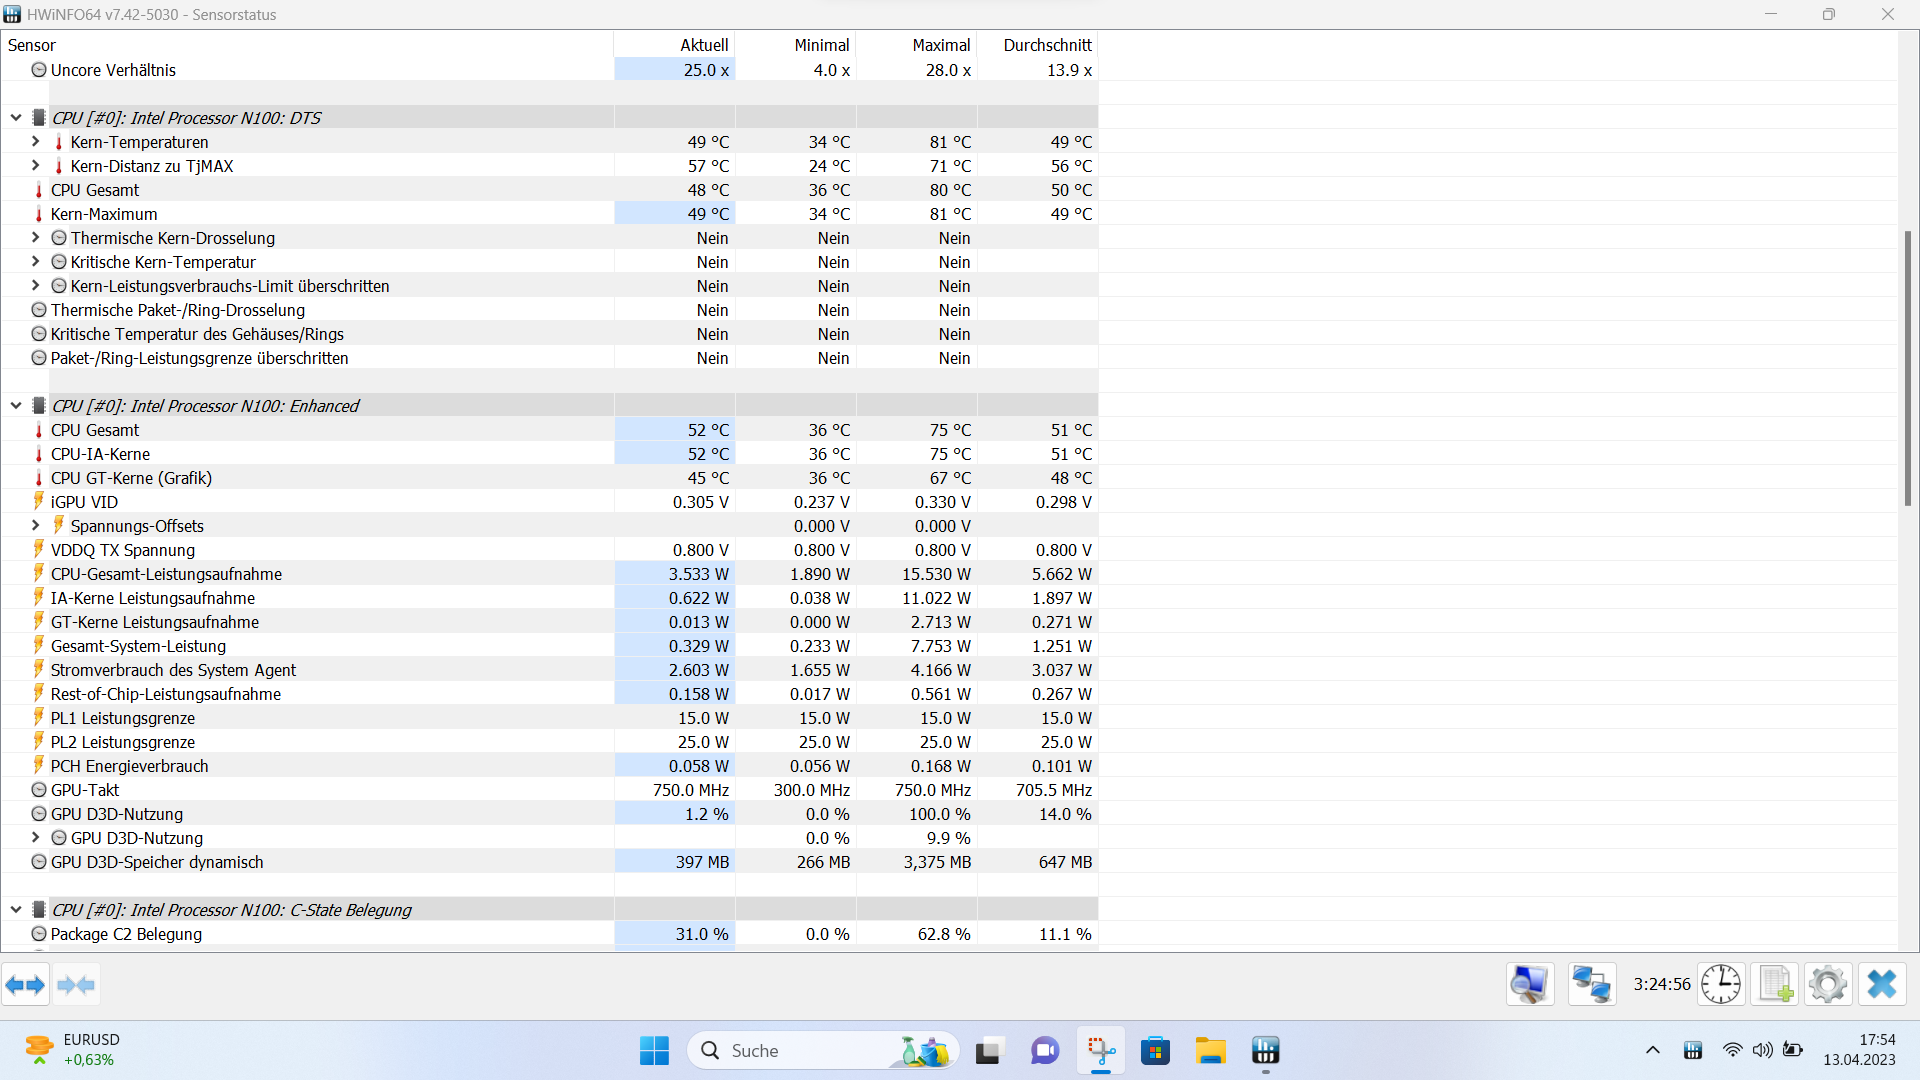Viewport: 1920px width, 1080px height.
Task: Select the CPU GT-Kerne (Grafik) row
Action: (x=550, y=478)
